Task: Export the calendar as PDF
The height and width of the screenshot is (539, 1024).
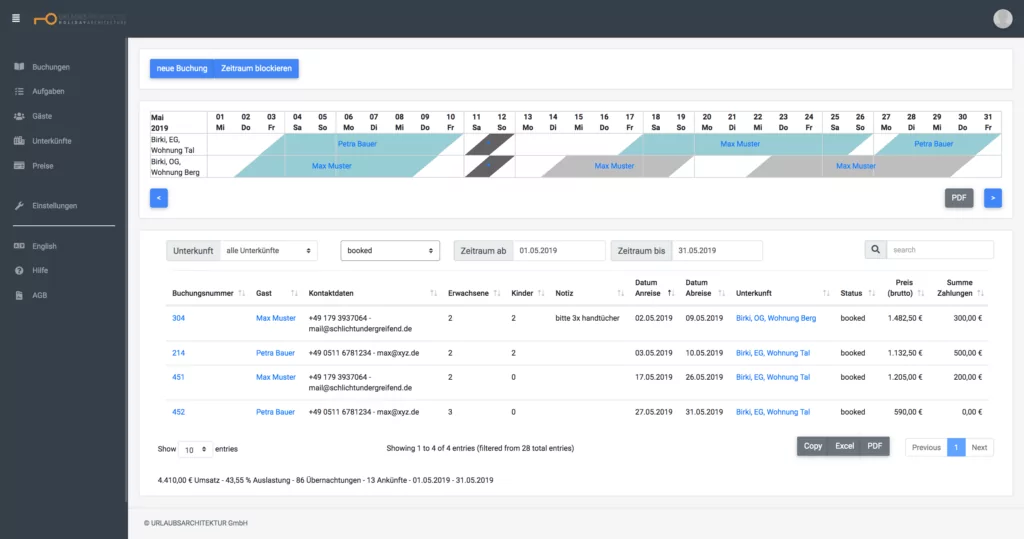Action: (x=959, y=198)
